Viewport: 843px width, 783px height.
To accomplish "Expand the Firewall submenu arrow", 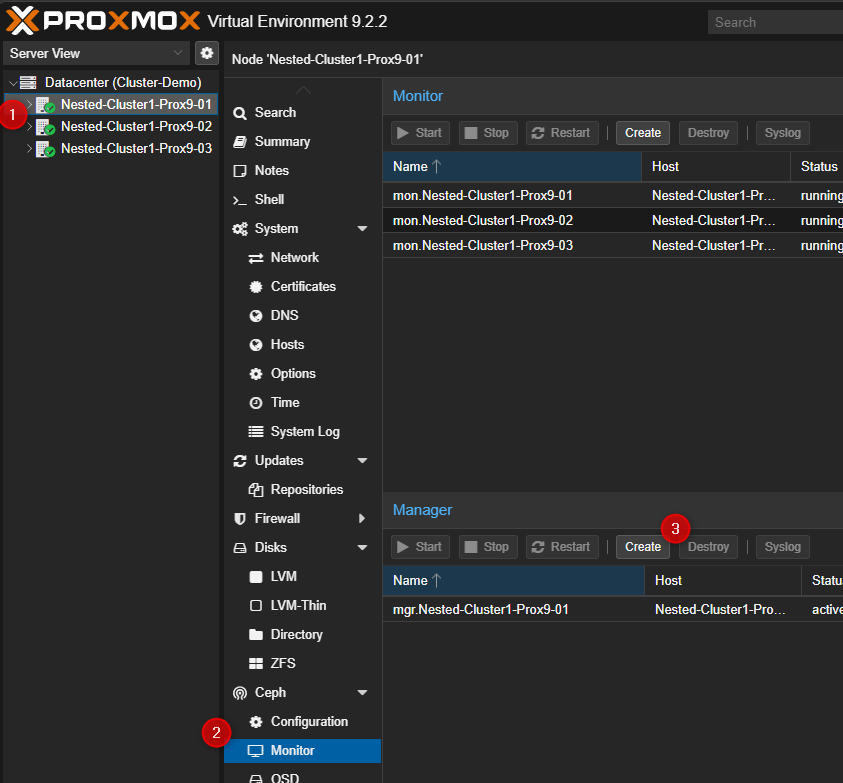I will tap(362, 518).
